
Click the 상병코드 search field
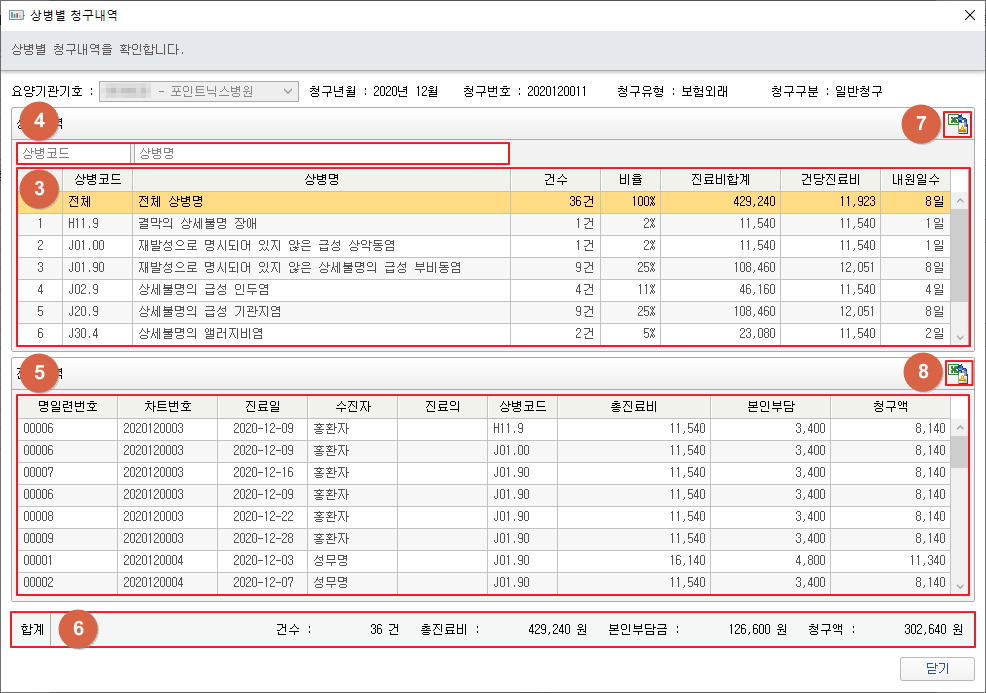pyautogui.click(x=74, y=153)
